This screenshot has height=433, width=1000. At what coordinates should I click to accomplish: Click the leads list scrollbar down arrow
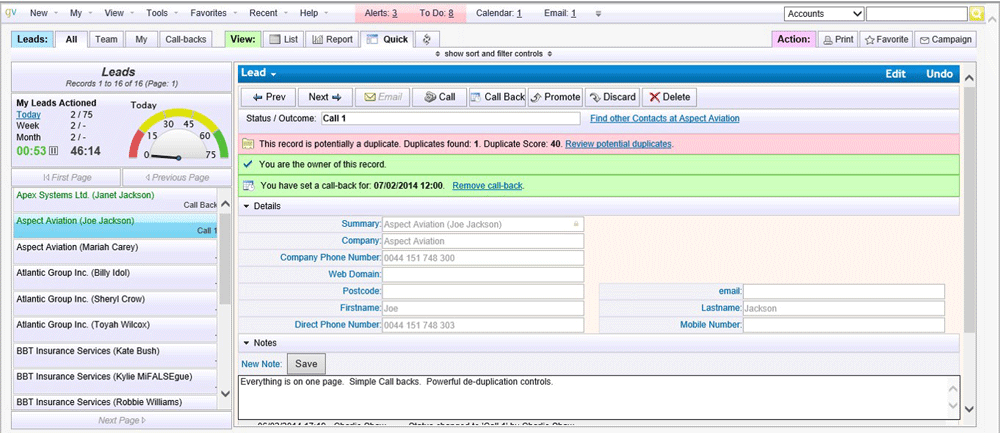click(224, 395)
